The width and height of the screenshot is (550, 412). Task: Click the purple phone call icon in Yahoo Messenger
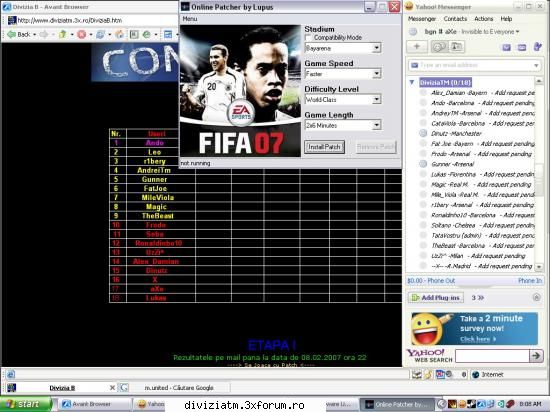(x=537, y=47)
